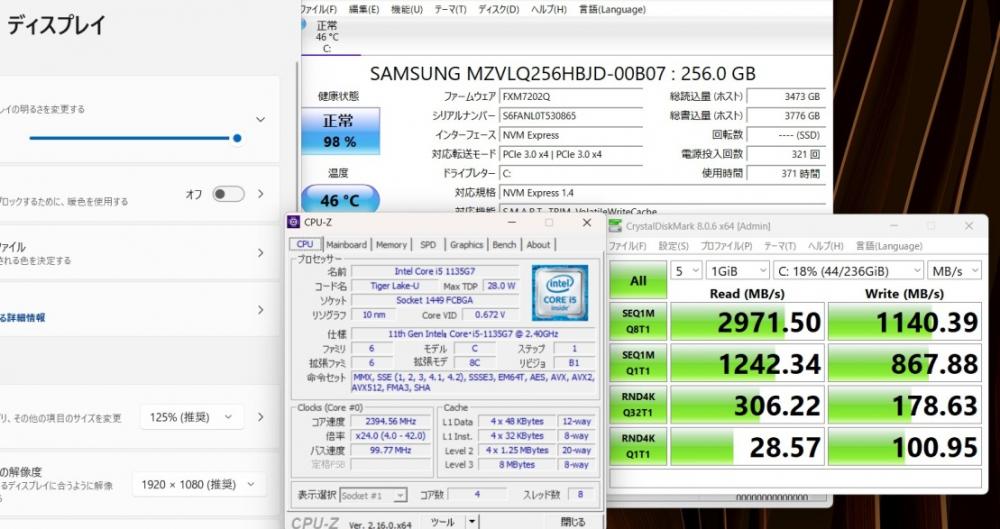Click the display brightness slider
The width and height of the screenshot is (1000, 529).
coord(133,138)
